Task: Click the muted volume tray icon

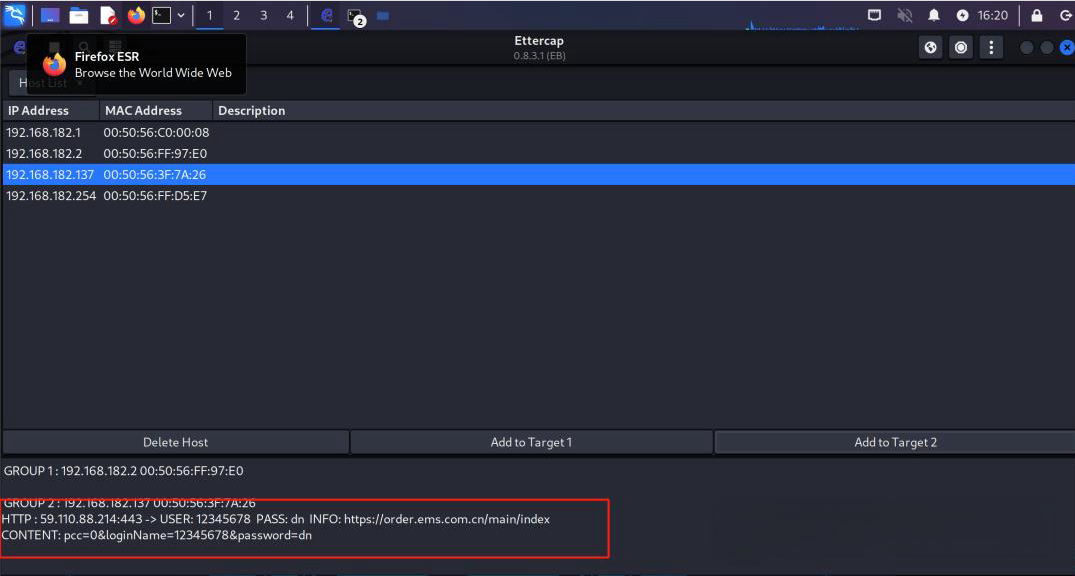Action: point(904,15)
